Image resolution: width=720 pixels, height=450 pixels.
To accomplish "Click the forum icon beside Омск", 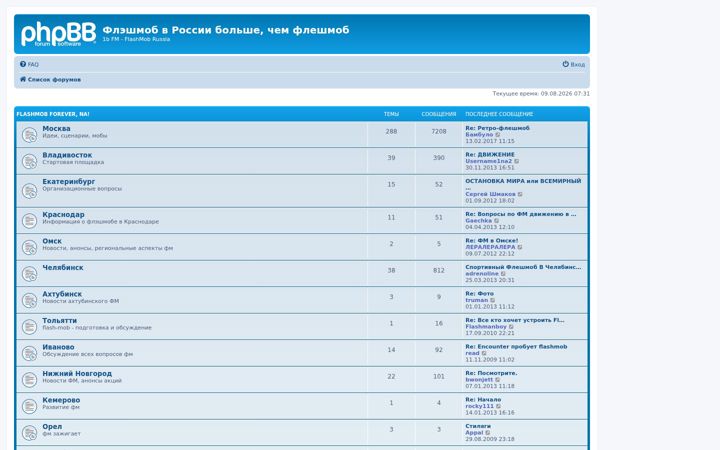I will pos(29,248).
